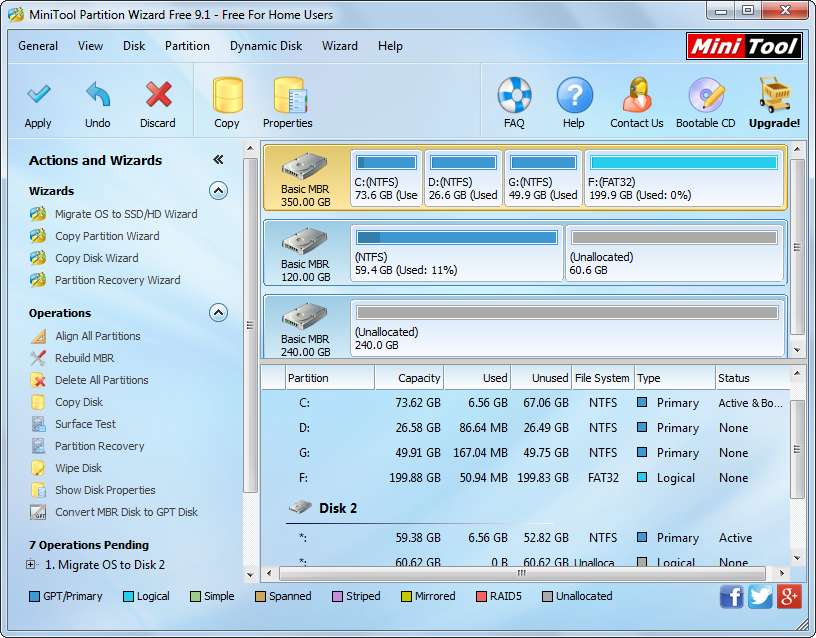Viewport: 816px width, 638px height.
Task: Collapse the Operations section
Action: pyautogui.click(x=219, y=313)
